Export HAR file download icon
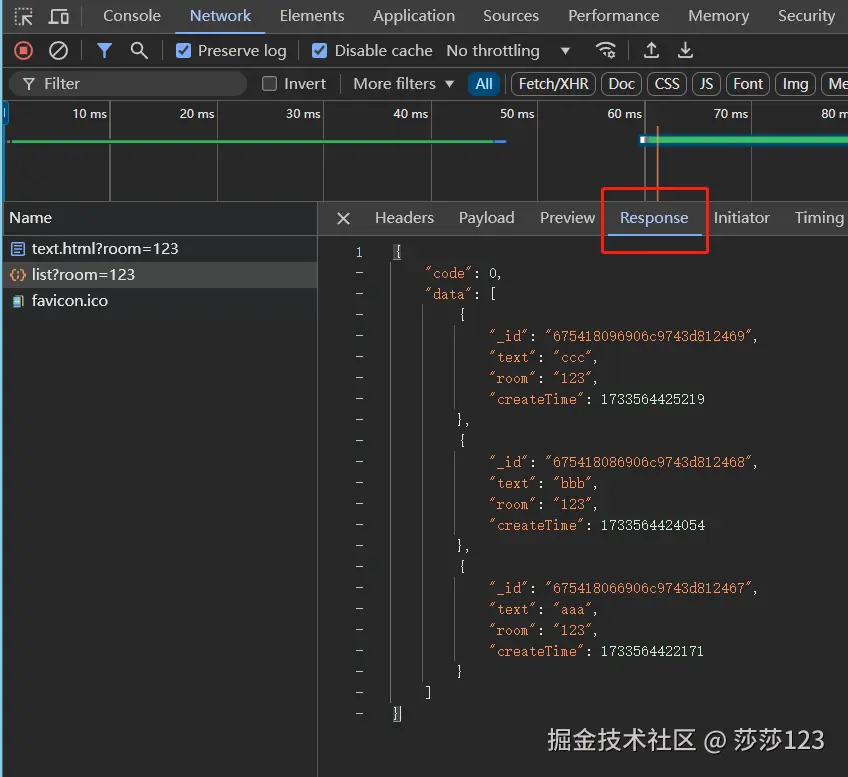The height and width of the screenshot is (777, 848). point(685,50)
